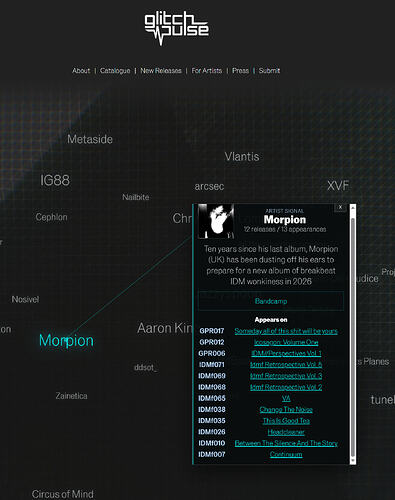
Task: Click the panel scrollbar up arrow
Action: (x=353, y=208)
